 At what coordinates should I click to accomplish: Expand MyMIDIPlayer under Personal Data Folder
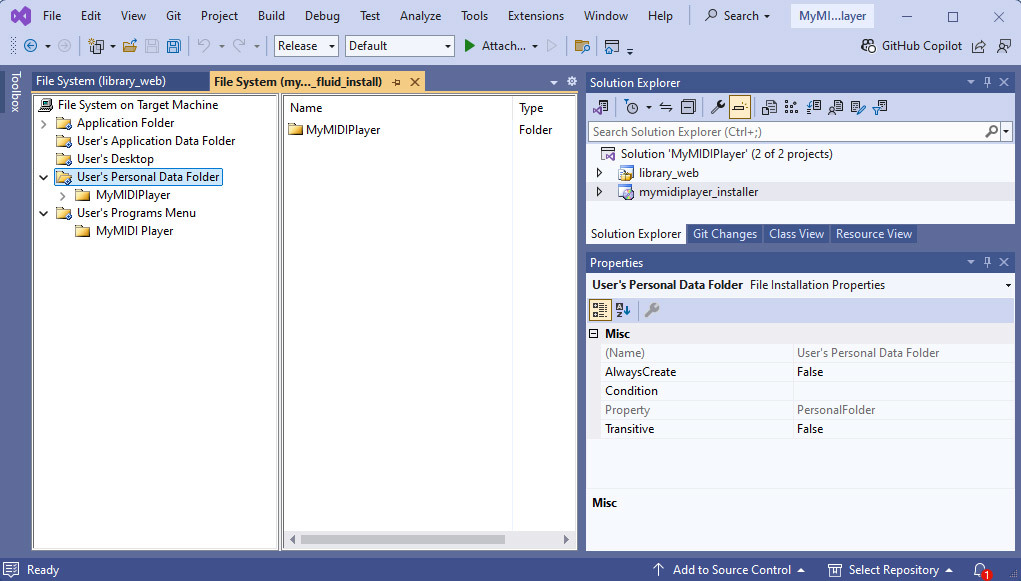pyautogui.click(x=63, y=195)
